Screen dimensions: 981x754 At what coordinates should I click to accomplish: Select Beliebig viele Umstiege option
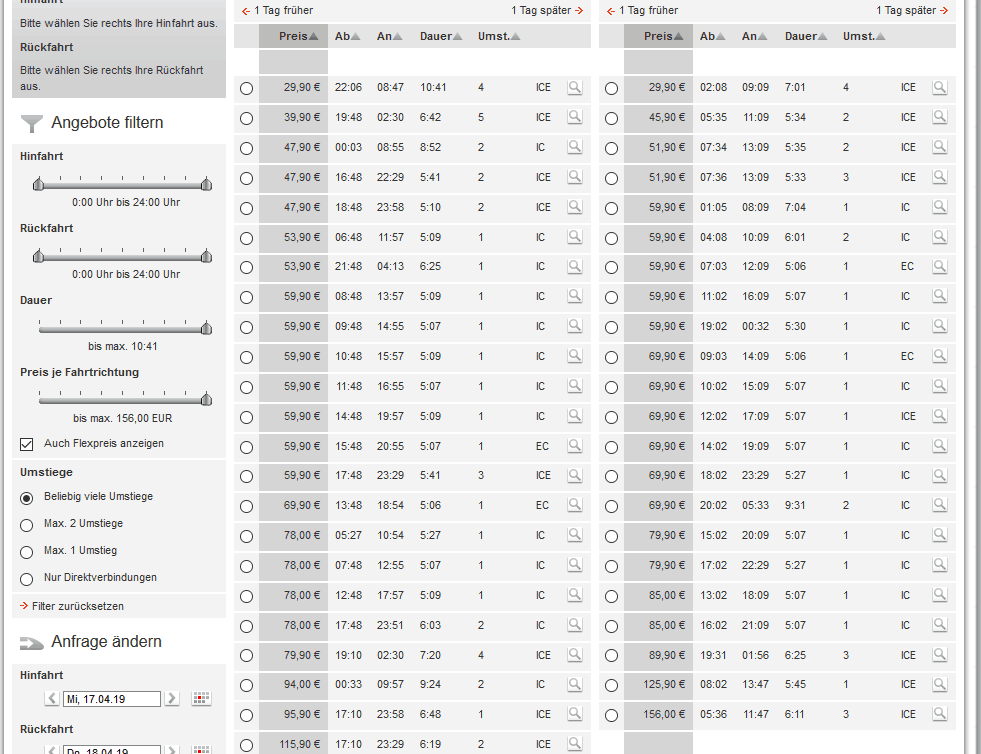[26, 498]
